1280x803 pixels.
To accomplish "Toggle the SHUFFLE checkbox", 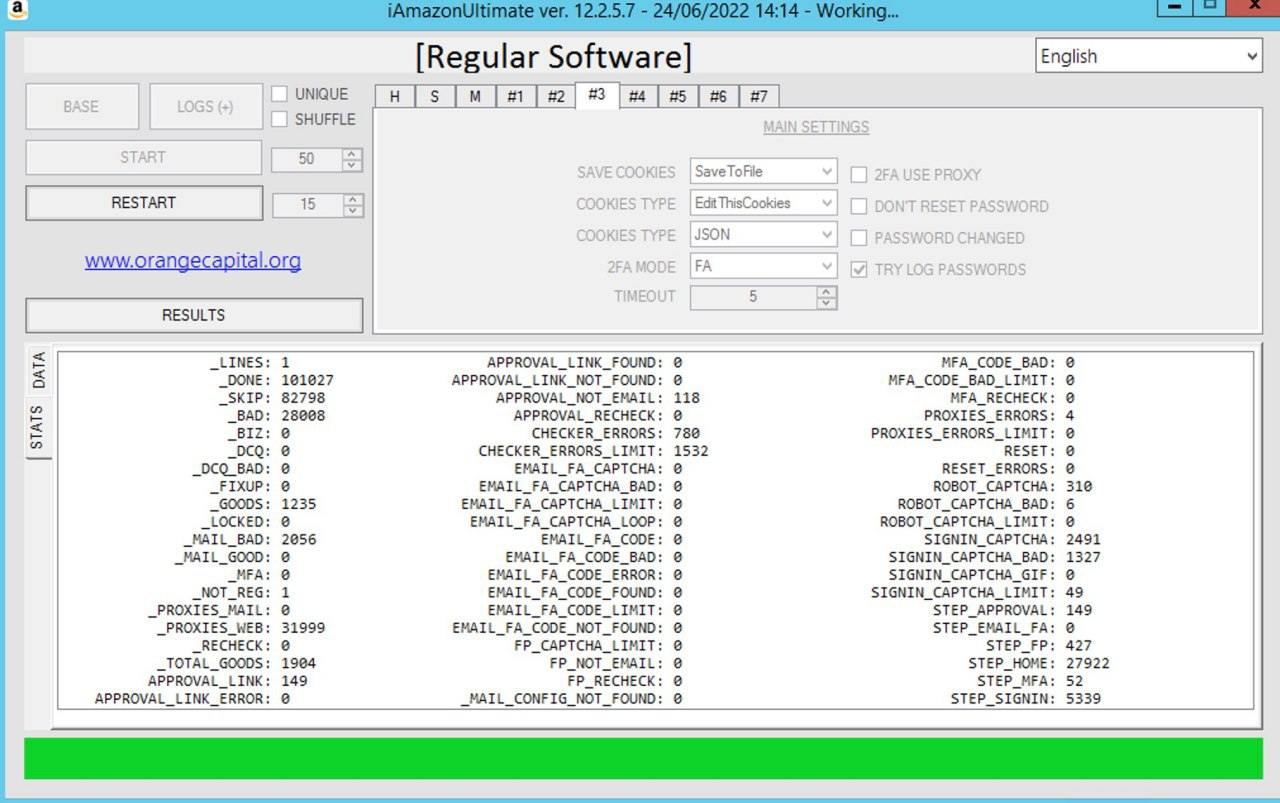I will click(x=280, y=119).
